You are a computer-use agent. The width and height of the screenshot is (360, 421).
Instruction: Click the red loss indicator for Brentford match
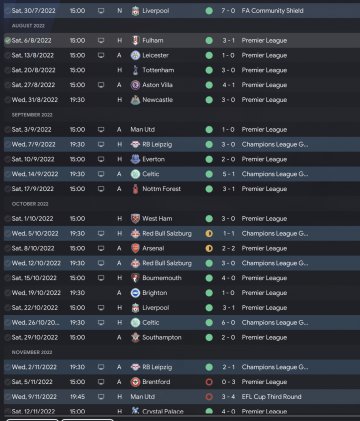[209, 382]
